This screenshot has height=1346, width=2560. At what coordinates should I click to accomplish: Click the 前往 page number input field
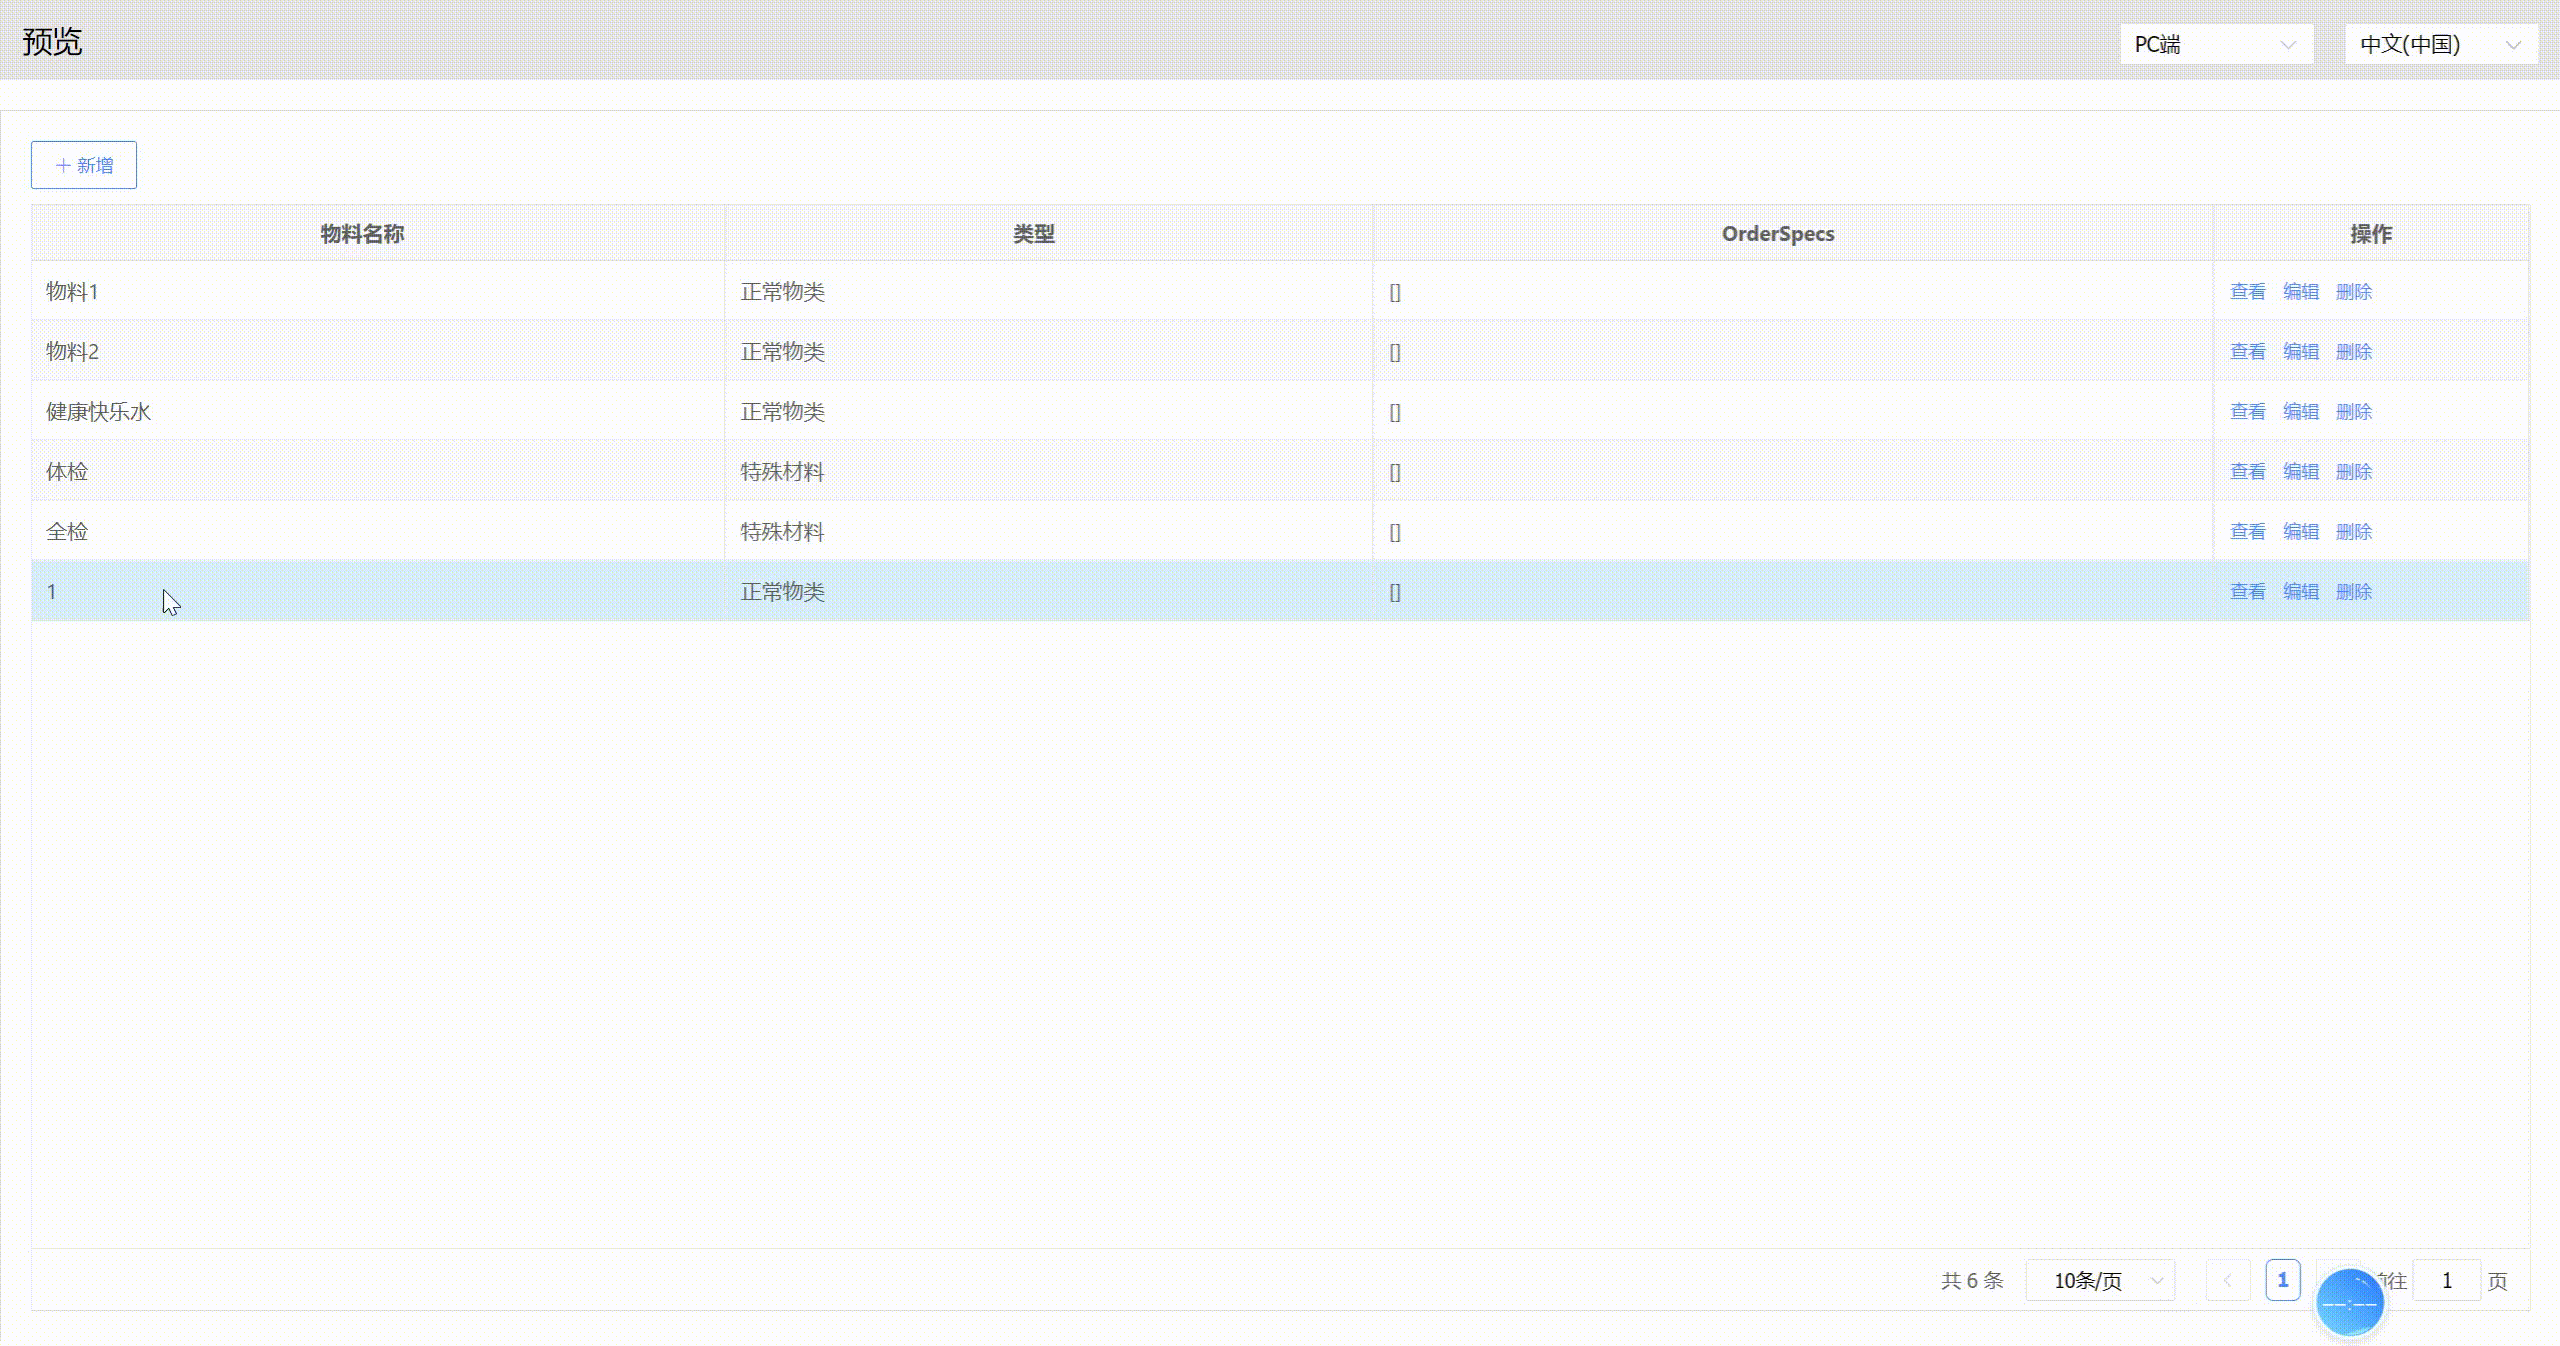[x=2446, y=1280]
